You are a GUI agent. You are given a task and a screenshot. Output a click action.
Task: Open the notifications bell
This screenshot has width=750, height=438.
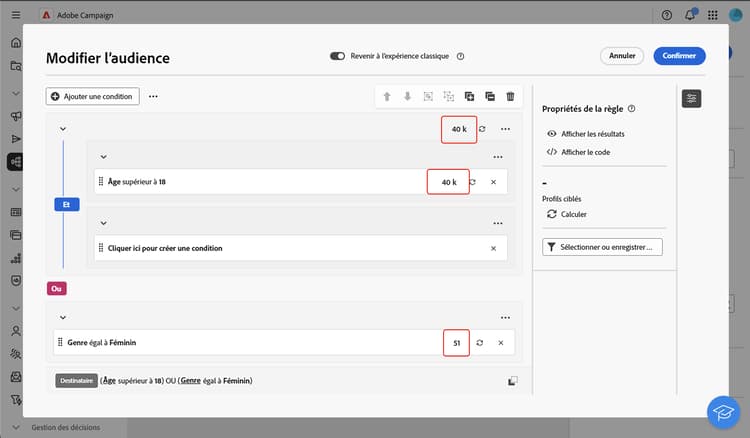click(689, 15)
